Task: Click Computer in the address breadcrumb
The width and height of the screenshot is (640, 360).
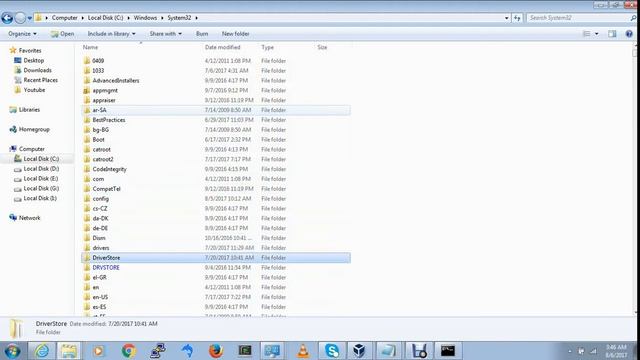Action: 64,18
